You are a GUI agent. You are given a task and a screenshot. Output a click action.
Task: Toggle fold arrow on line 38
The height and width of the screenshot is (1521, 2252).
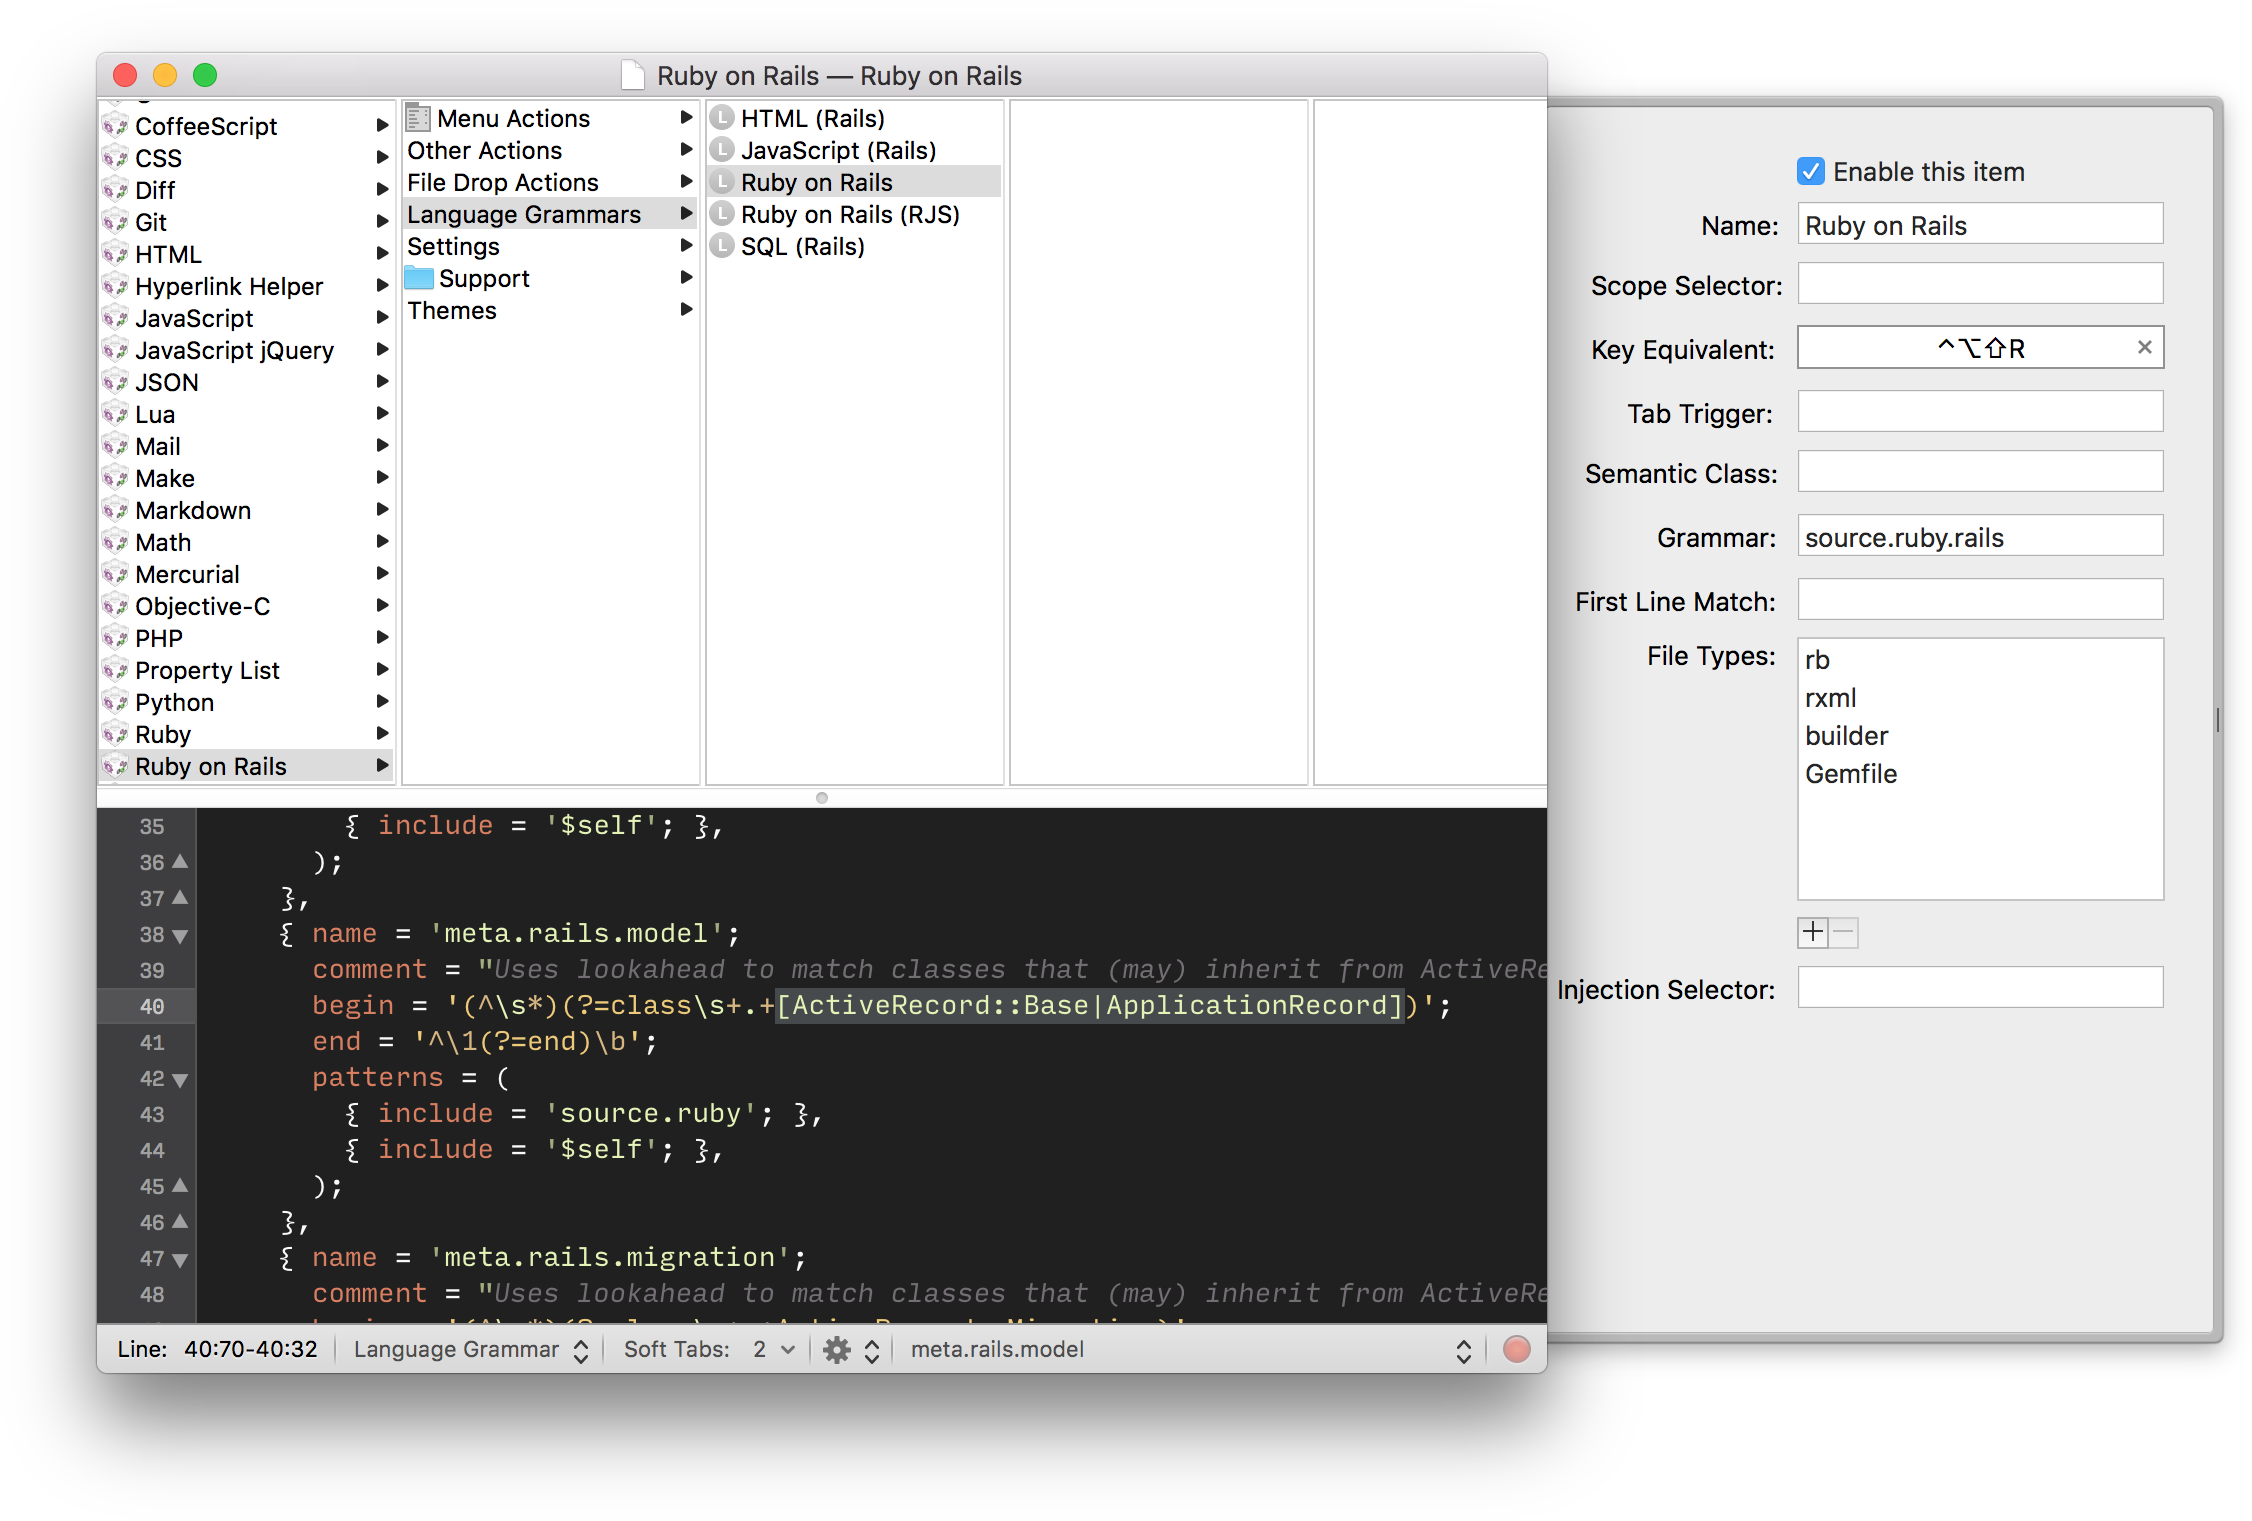click(180, 936)
